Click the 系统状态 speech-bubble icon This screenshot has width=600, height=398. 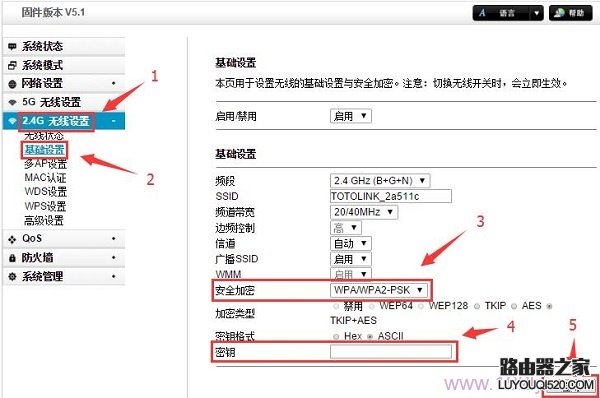pyautogui.click(x=12, y=47)
